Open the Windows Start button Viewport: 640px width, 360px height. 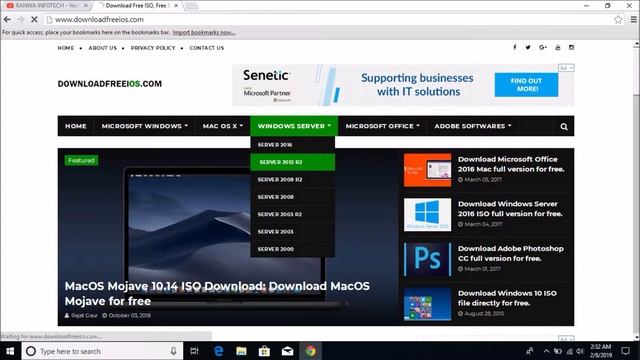click(10, 351)
